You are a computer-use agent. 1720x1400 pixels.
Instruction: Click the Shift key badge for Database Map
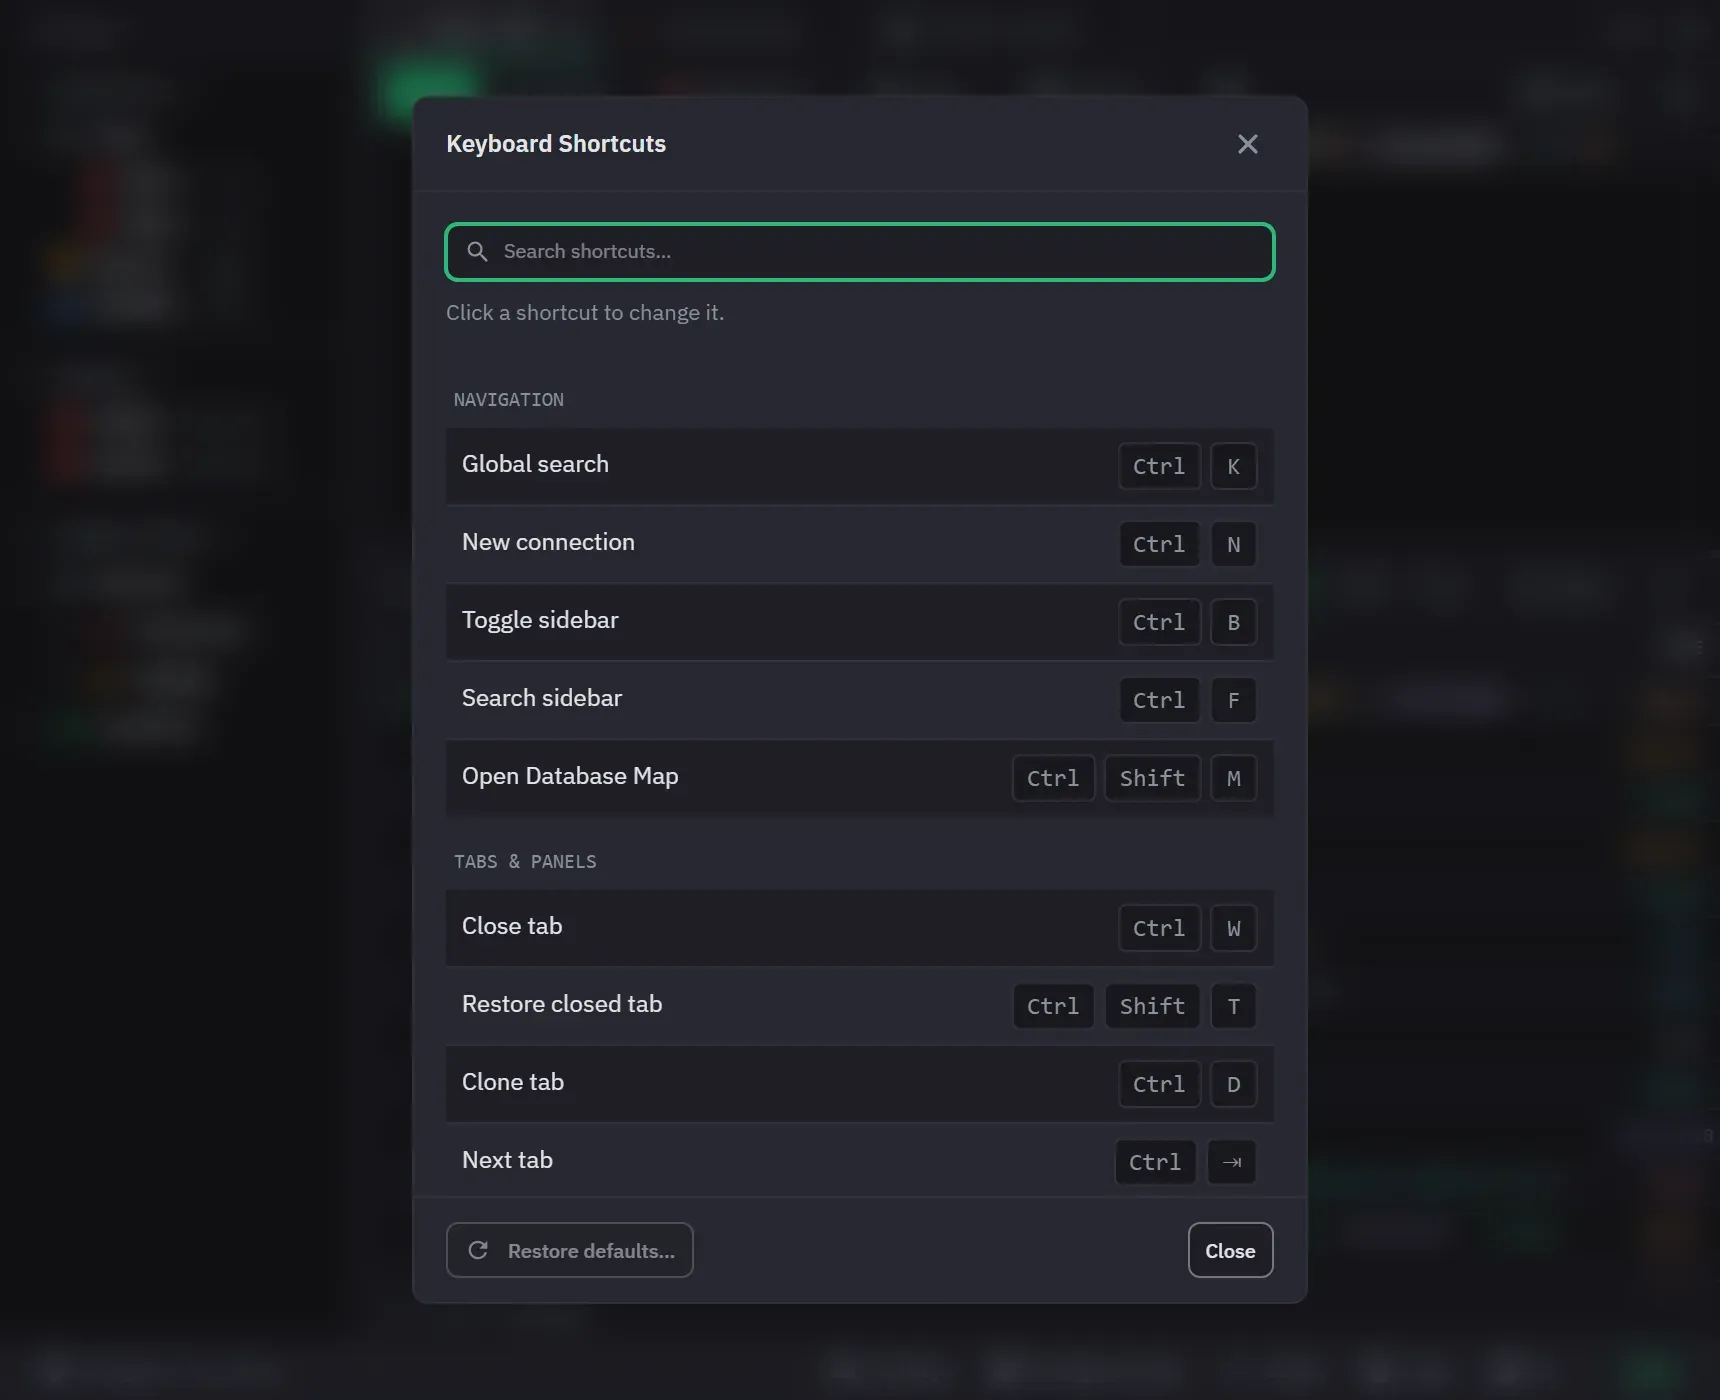tap(1152, 778)
